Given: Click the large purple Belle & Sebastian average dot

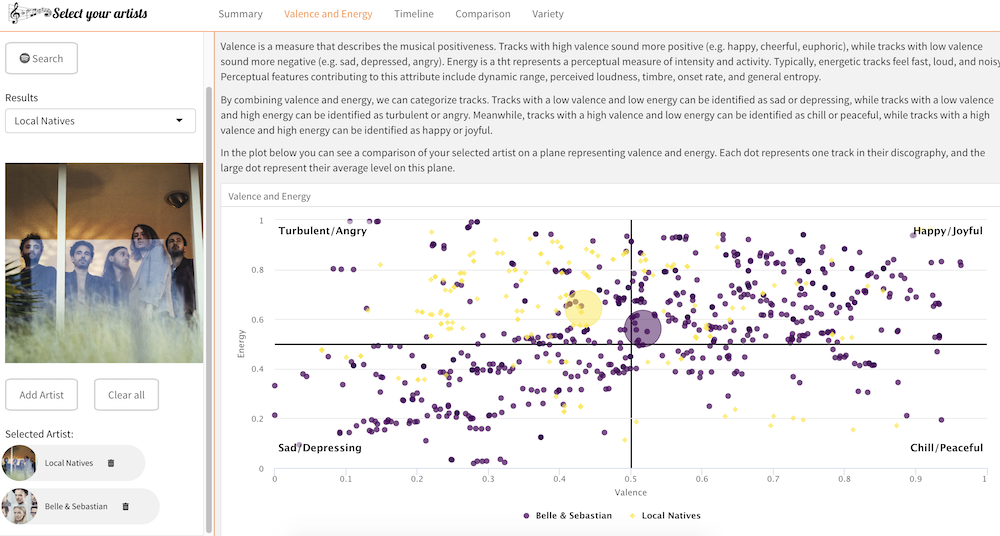Looking at the screenshot, I should point(643,329).
